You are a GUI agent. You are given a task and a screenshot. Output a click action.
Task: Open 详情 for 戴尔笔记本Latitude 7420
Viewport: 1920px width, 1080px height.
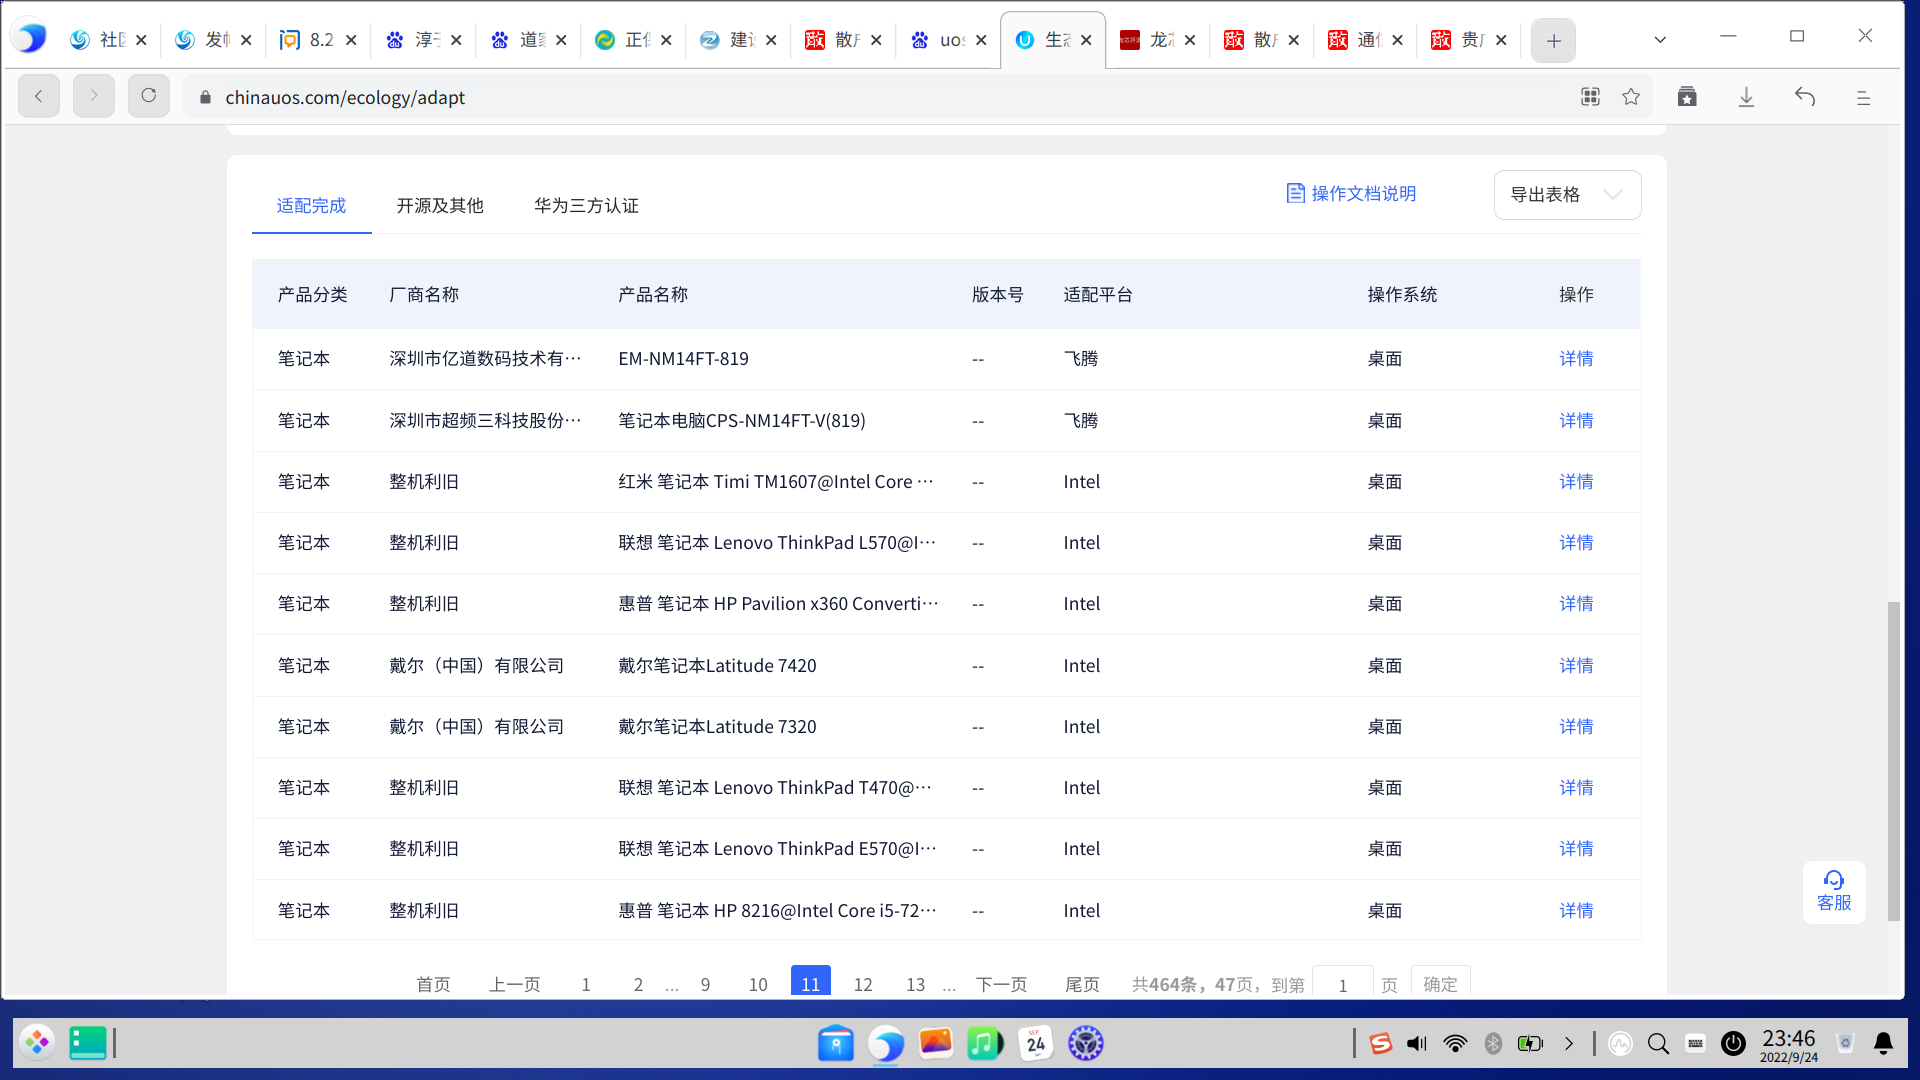pyautogui.click(x=1576, y=665)
